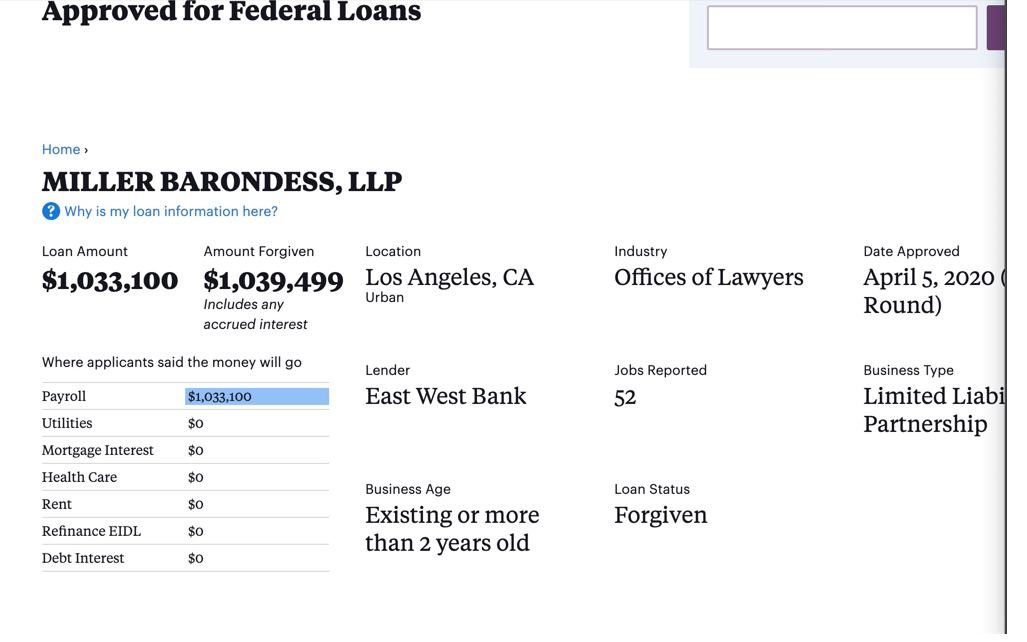Click the Amount Forgiven figure $1,039,499
The width and height of the screenshot is (1027, 642).
pyautogui.click(x=273, y=281)
